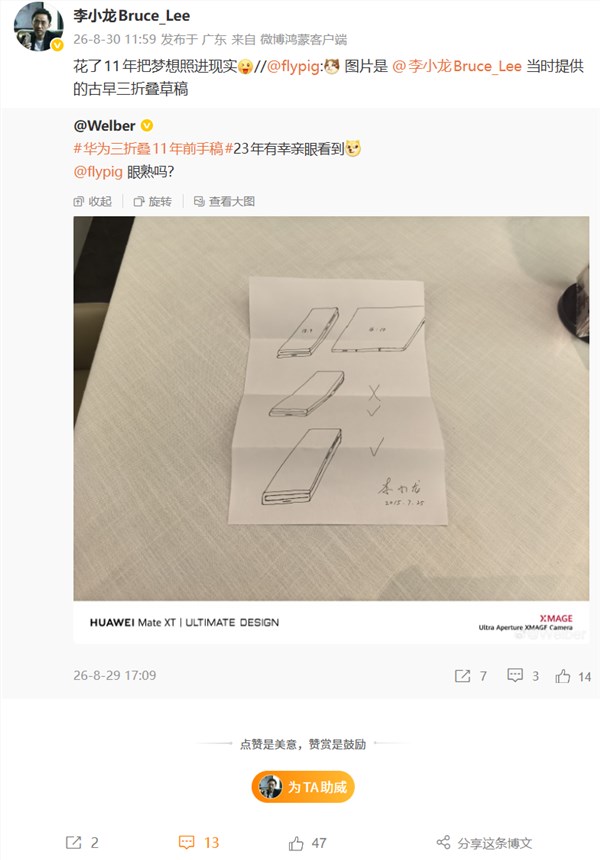Image resolution: width=600 pixels, height=860 pixels.
Task: Click 李小龙Bruce_Lee username heading
Action: [x=132, y=15]
